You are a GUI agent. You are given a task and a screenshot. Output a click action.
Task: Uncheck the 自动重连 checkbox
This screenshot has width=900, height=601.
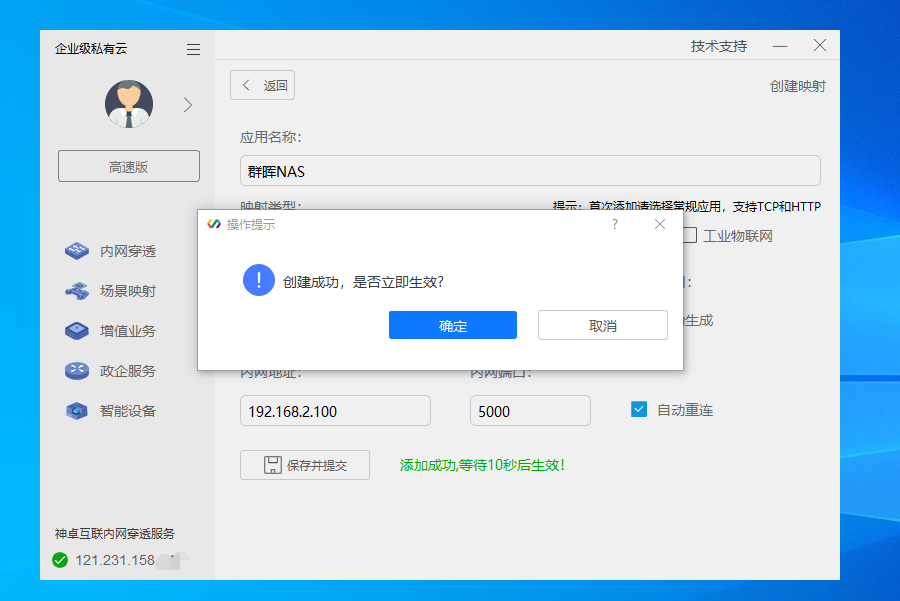638,408
